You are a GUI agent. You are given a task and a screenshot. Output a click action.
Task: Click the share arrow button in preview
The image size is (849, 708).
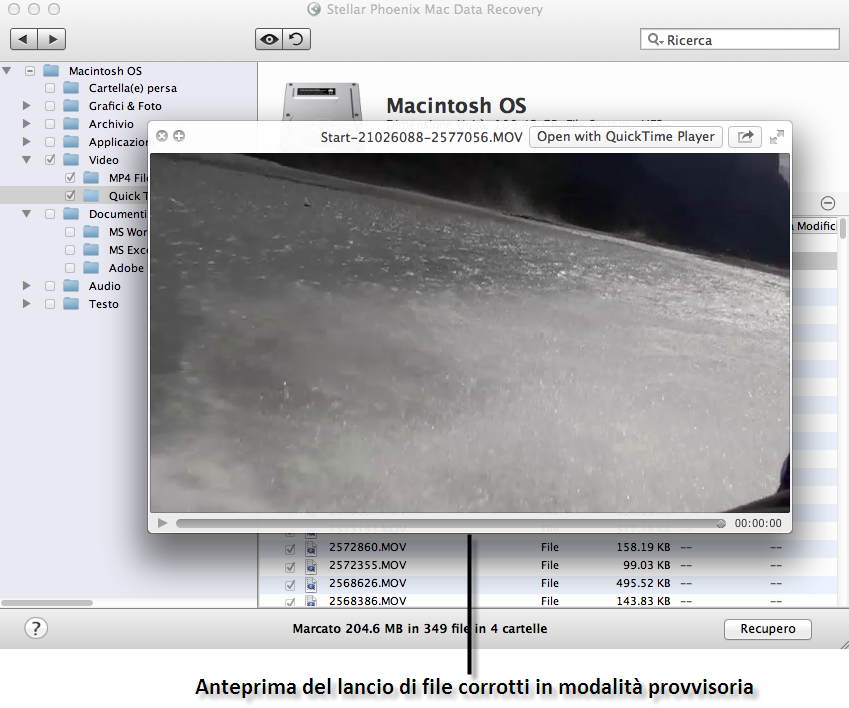pyautogui.click(x=745, y=136)
